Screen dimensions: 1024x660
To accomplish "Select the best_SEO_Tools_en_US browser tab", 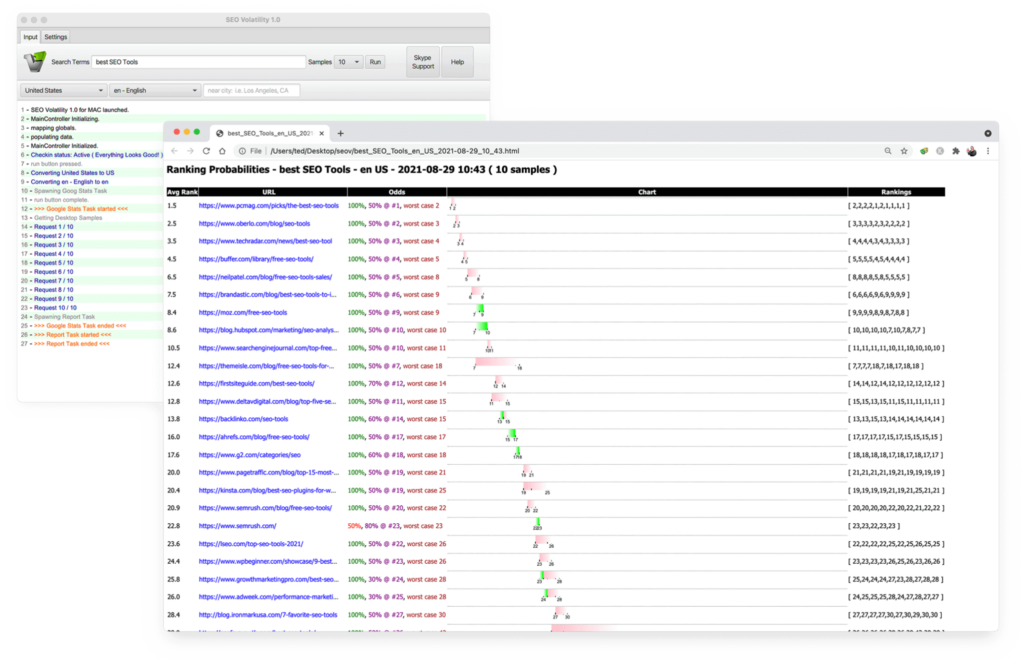I will coord(270,133).
